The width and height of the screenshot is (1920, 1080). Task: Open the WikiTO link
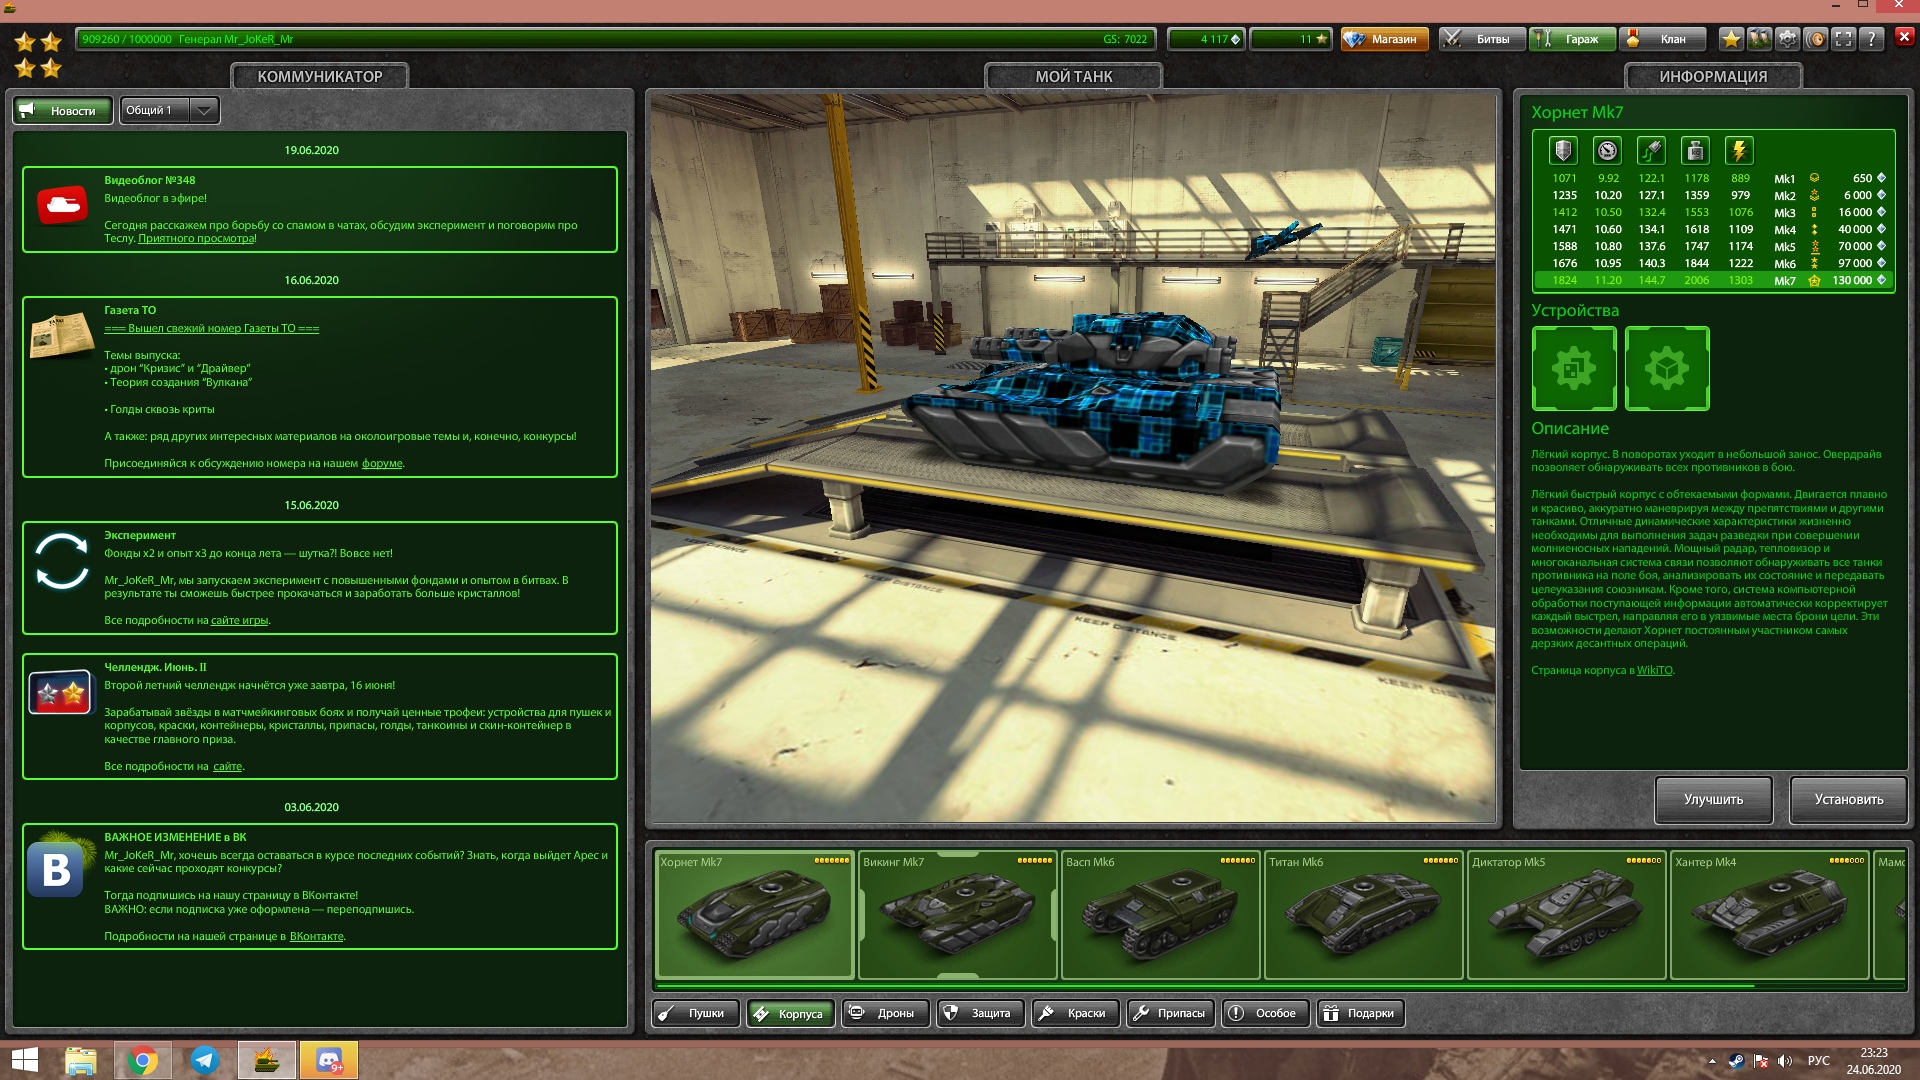[1654, 670]
